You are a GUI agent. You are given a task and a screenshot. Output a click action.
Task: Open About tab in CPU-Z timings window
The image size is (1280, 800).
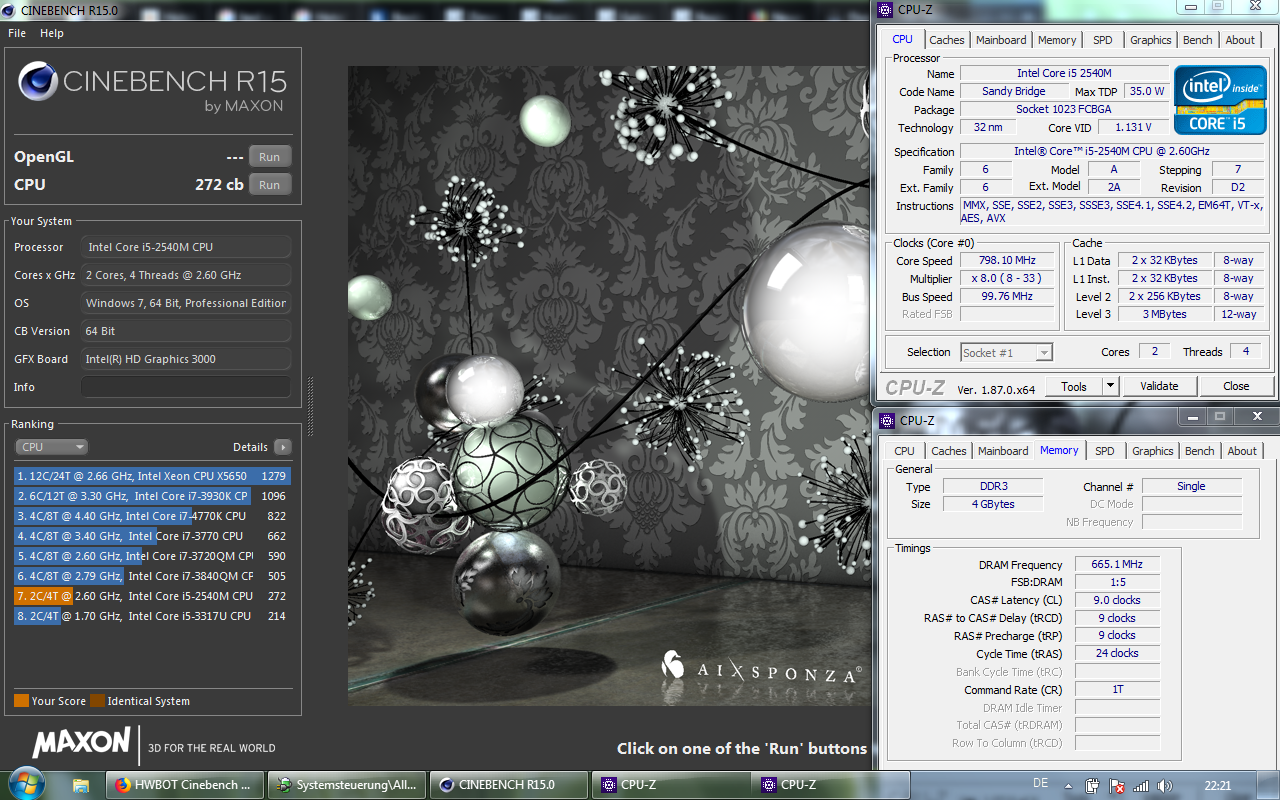click(x=1242, y=451)
